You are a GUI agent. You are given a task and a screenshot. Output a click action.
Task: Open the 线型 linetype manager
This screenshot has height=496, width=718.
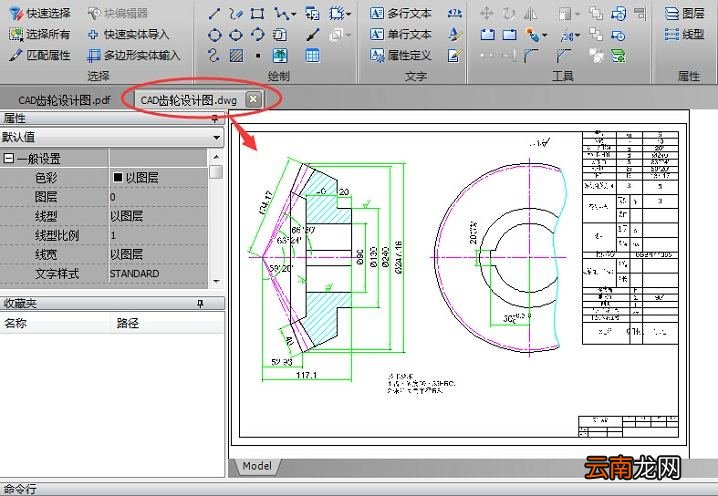tap(685, 34)
